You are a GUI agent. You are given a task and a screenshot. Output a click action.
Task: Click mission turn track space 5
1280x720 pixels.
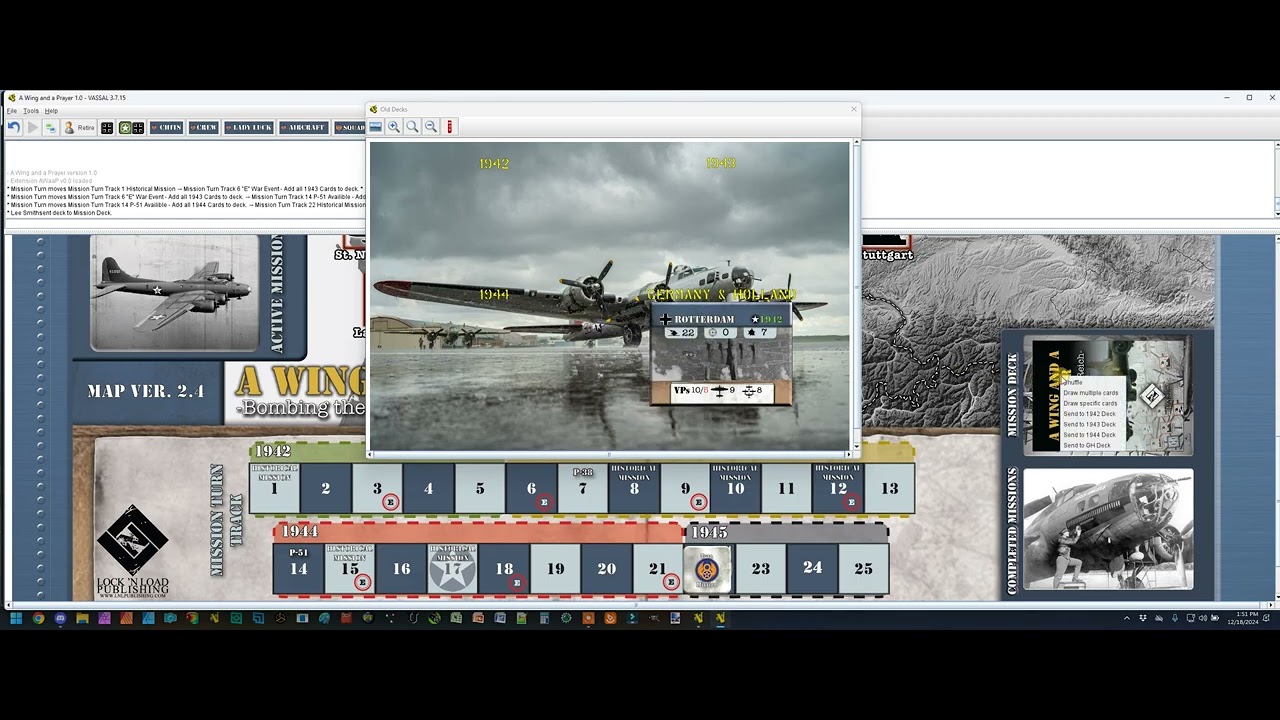tap(480, 488)
